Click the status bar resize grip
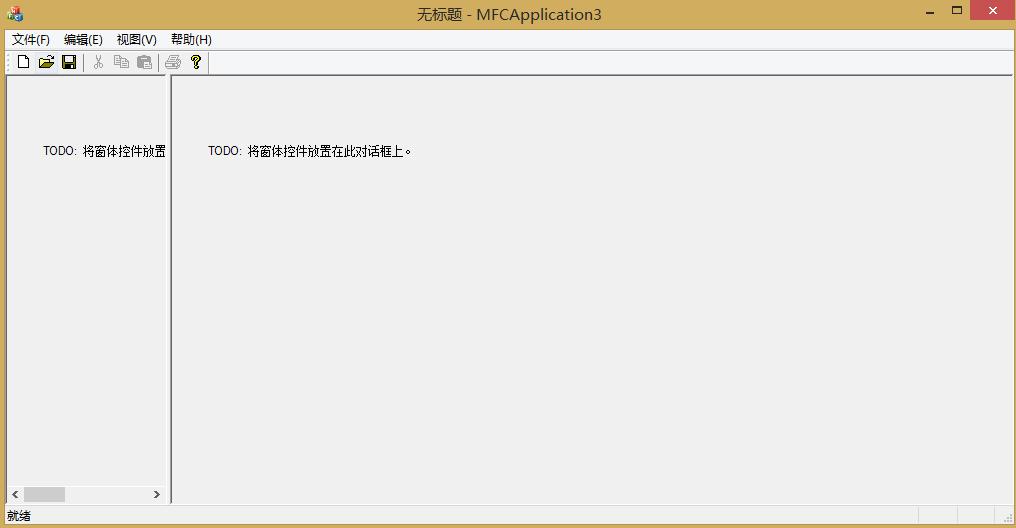 pos(1008,517)
